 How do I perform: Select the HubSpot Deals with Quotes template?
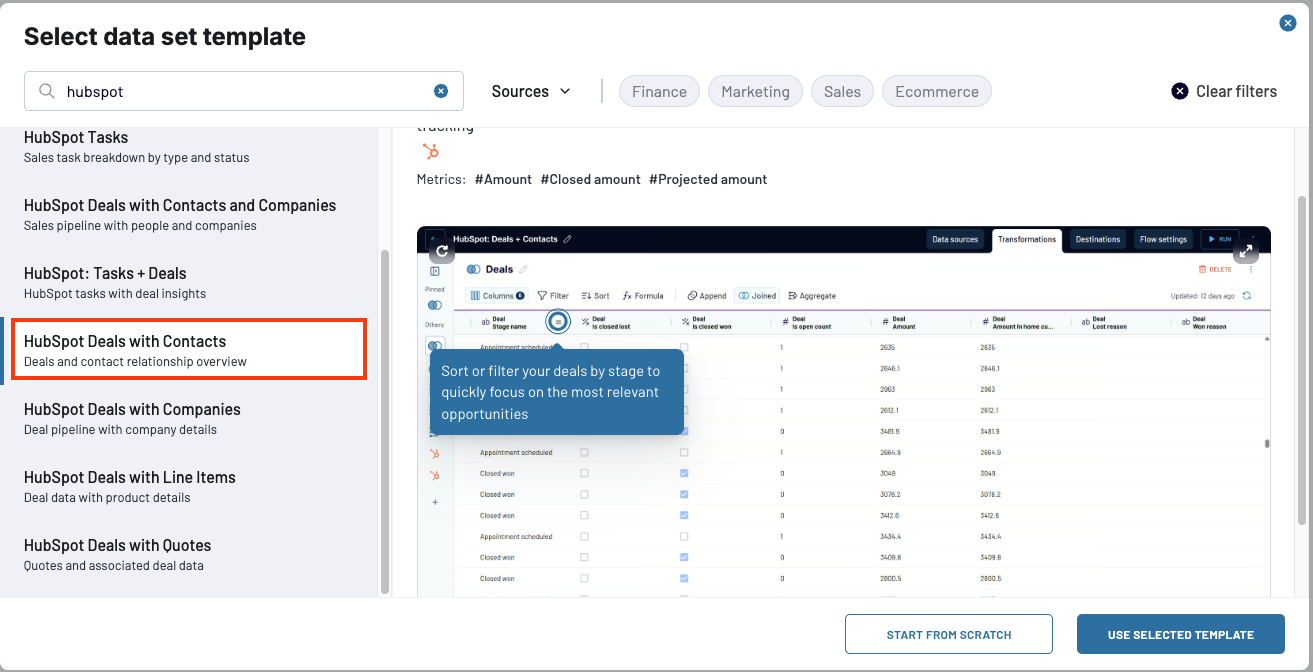point(190,555)
